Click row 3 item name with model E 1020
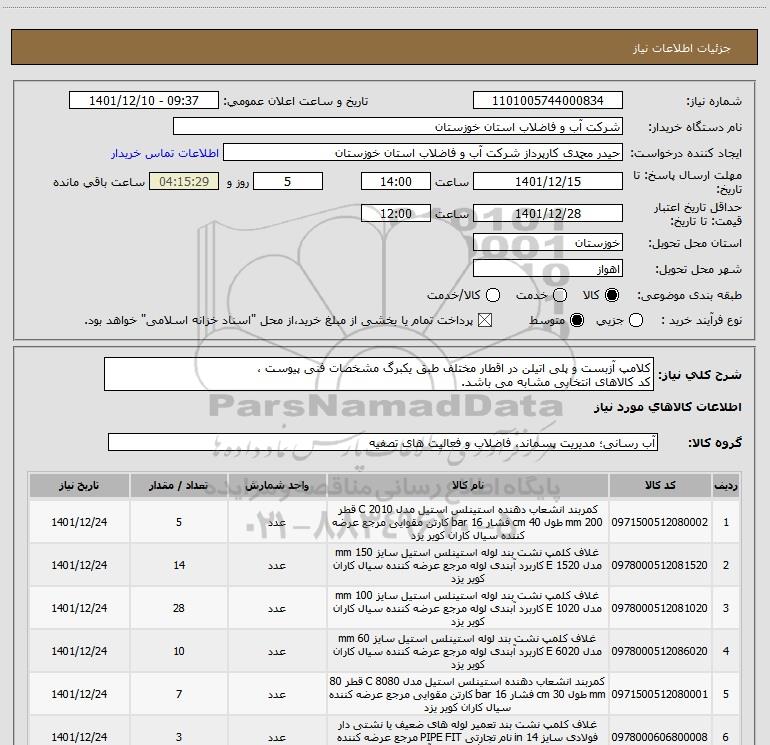 point(468,608)
